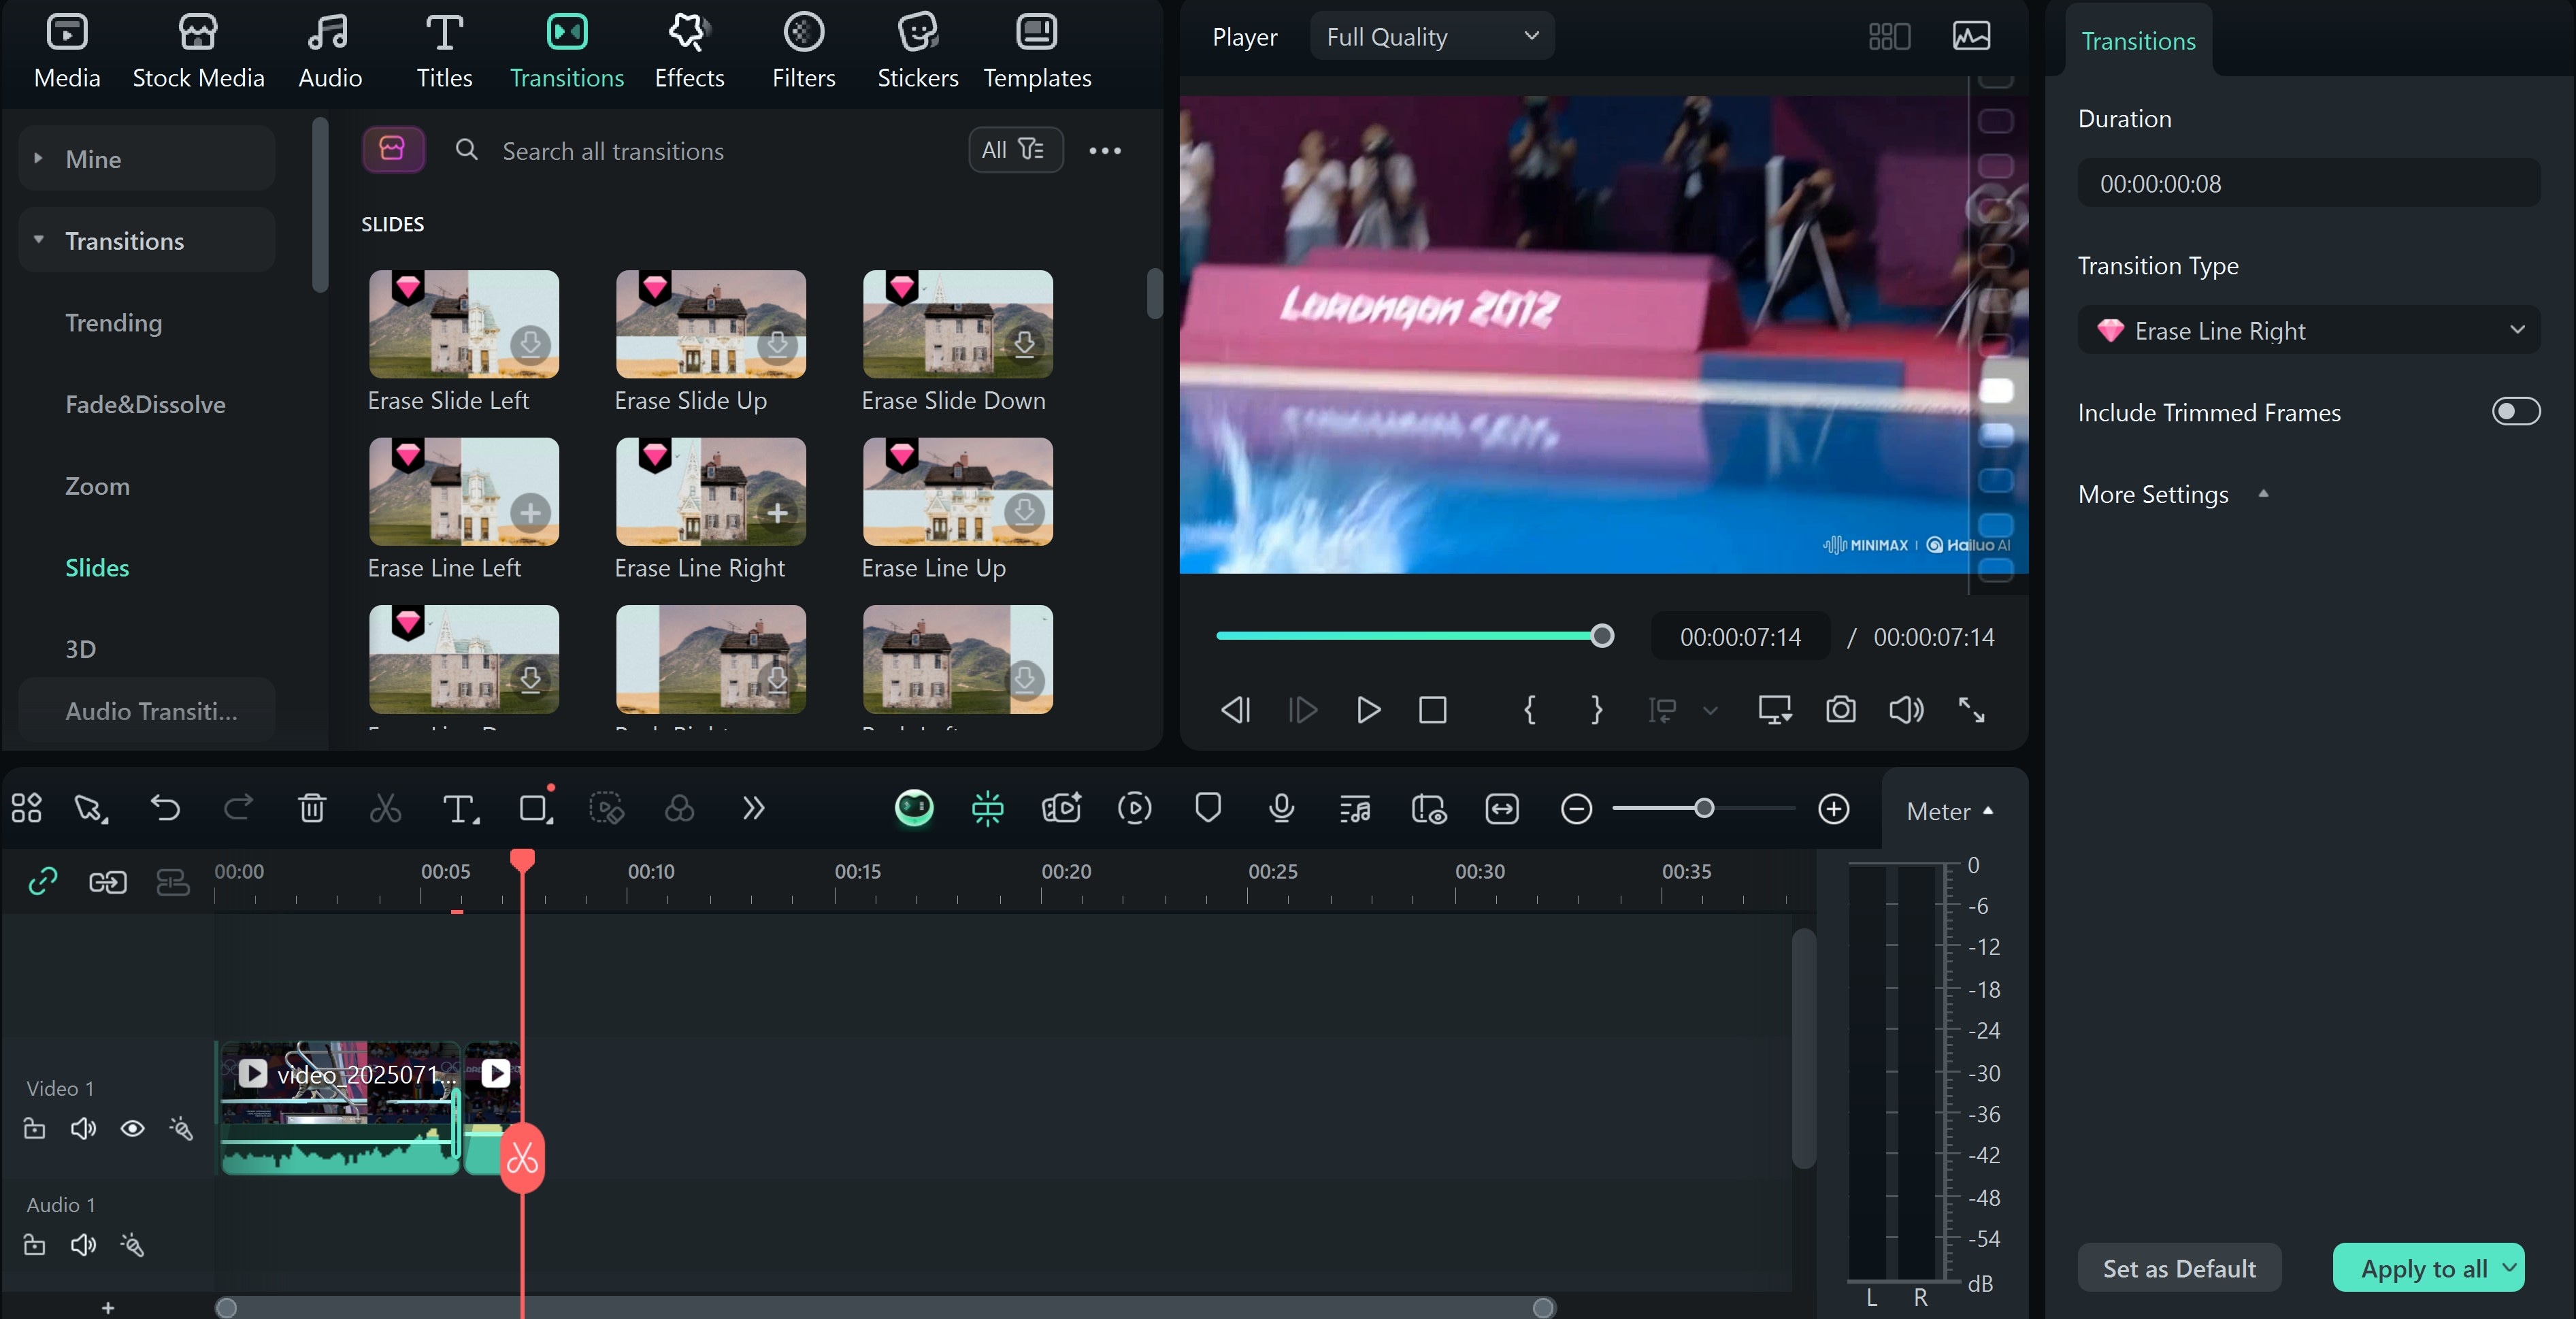The image size is (2576, 1319).
Task: Set the mark out point bracket
Action: (1596, 710)
